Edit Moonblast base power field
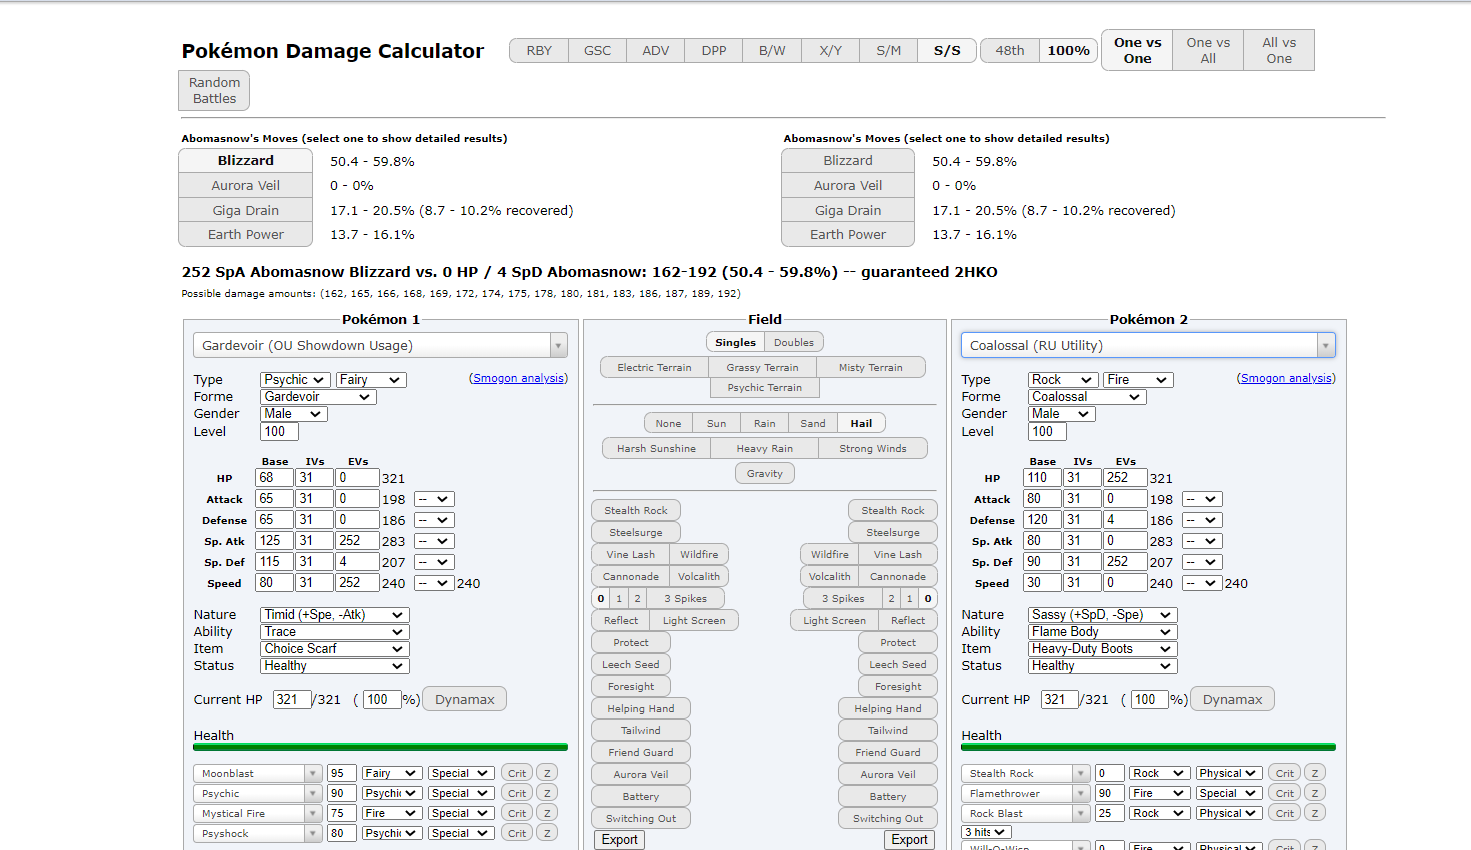 click(342, 773)
